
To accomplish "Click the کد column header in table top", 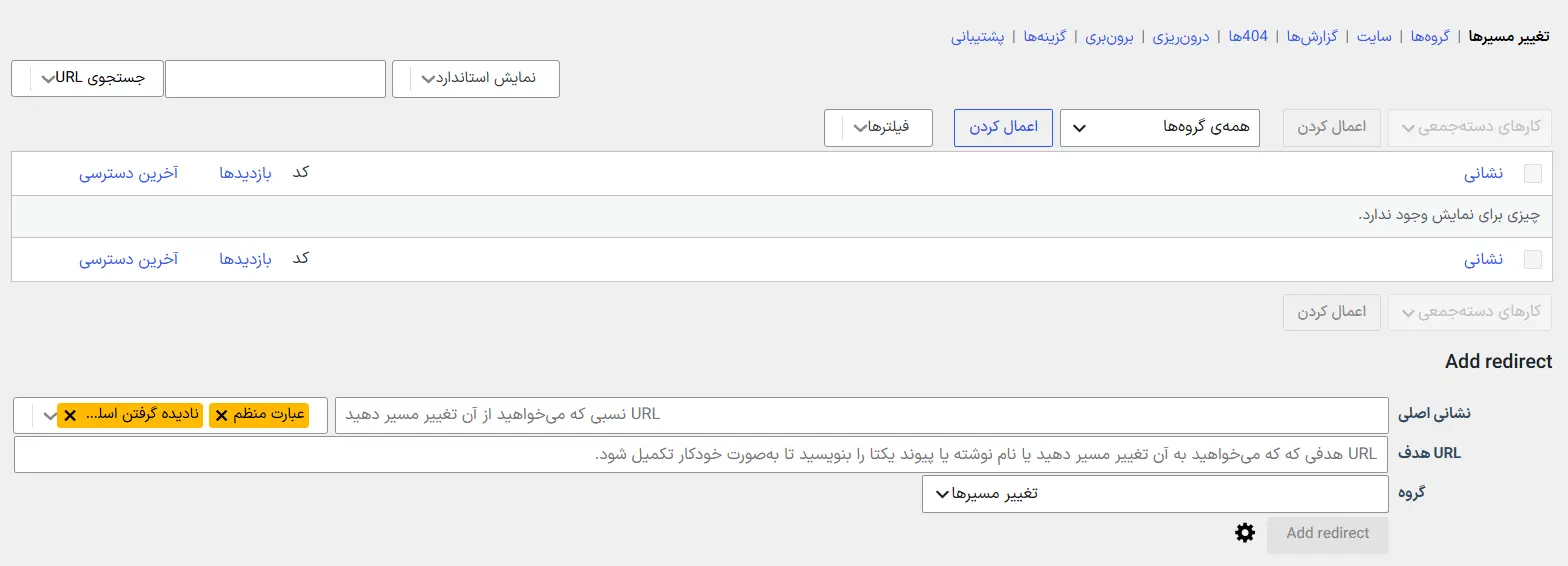I will click(301, 173).
